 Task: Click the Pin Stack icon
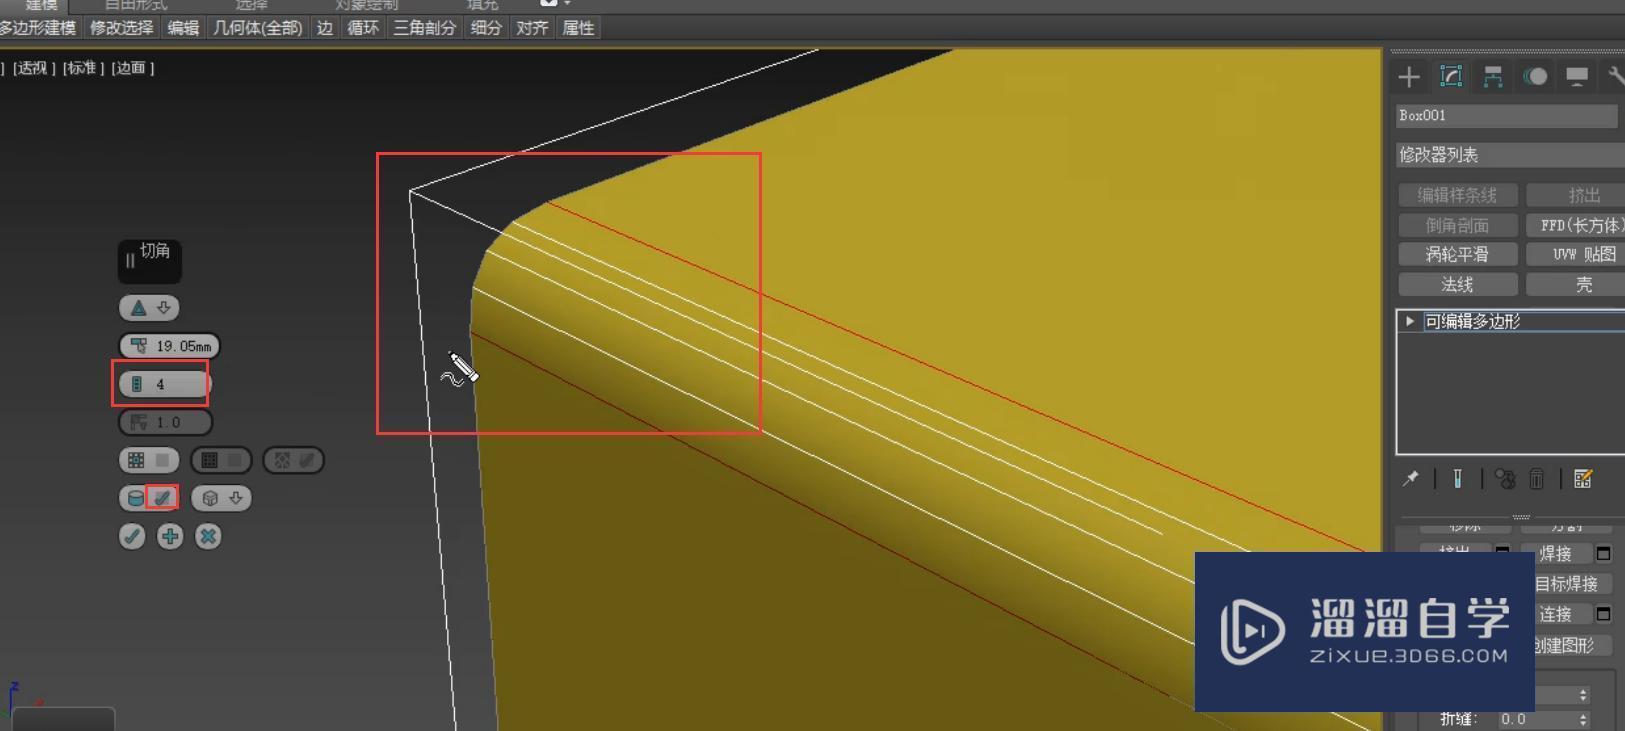pos(1411,479)
